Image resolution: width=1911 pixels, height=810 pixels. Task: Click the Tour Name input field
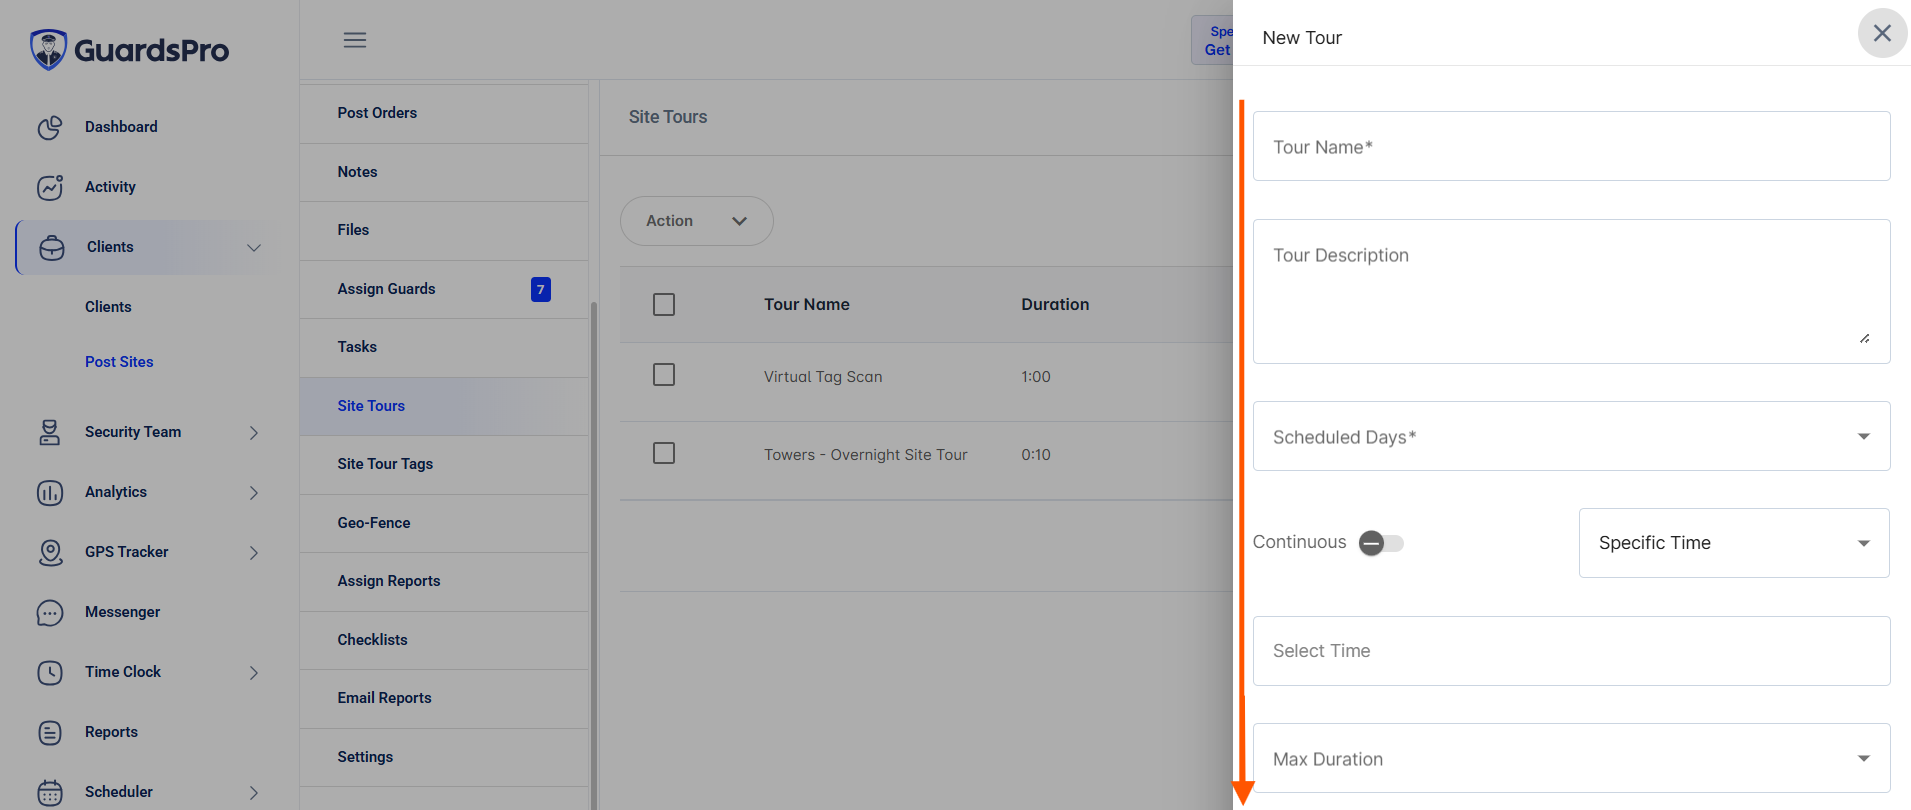click(x=1571, y=146)
